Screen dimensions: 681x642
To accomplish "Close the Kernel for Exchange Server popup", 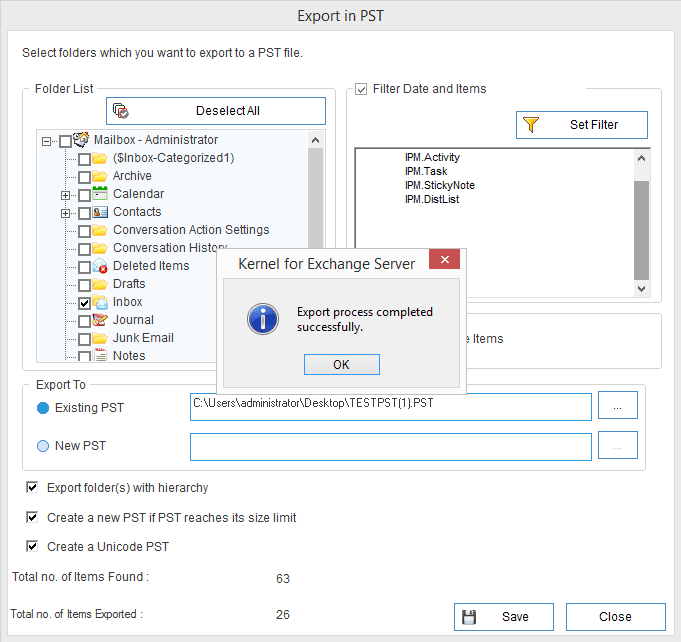I will click(444, 259).
